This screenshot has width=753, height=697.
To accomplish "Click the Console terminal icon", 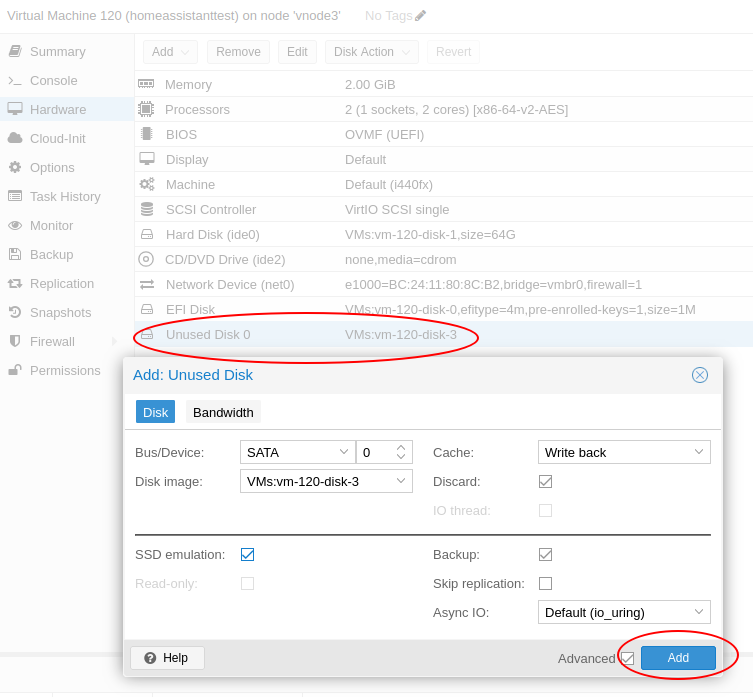I will tap(15, 80).
